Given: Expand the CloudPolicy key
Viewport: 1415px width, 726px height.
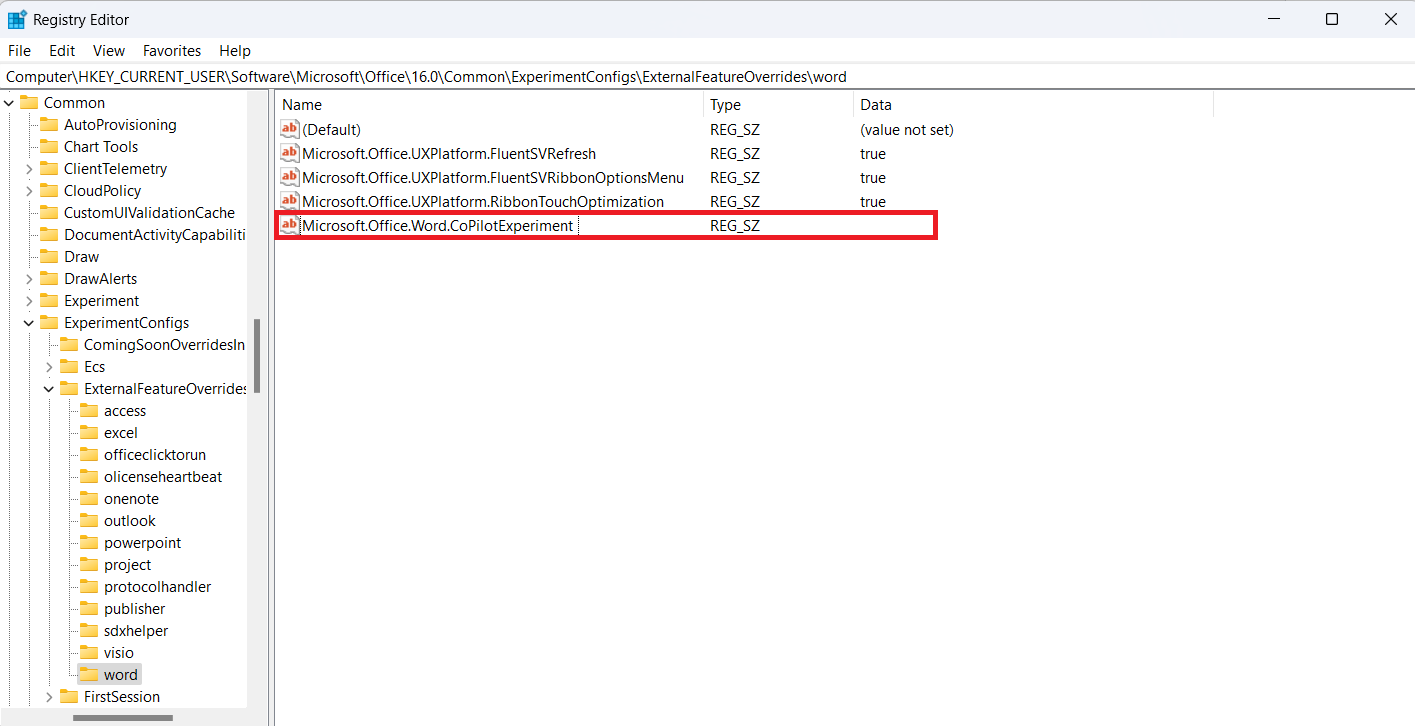Looking at the screenshot, I should coord(29,190).
